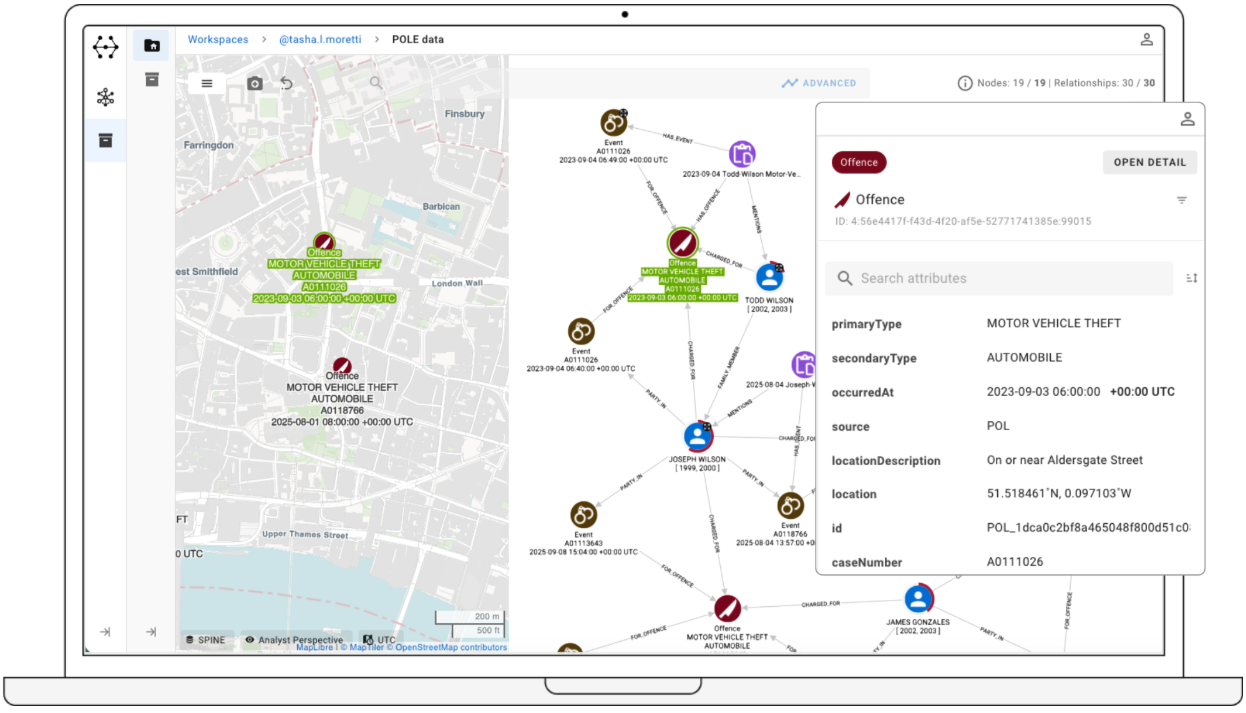Open the home folder icon in second sidebar
Screen dimensions: 1246x713
(152, 45)
